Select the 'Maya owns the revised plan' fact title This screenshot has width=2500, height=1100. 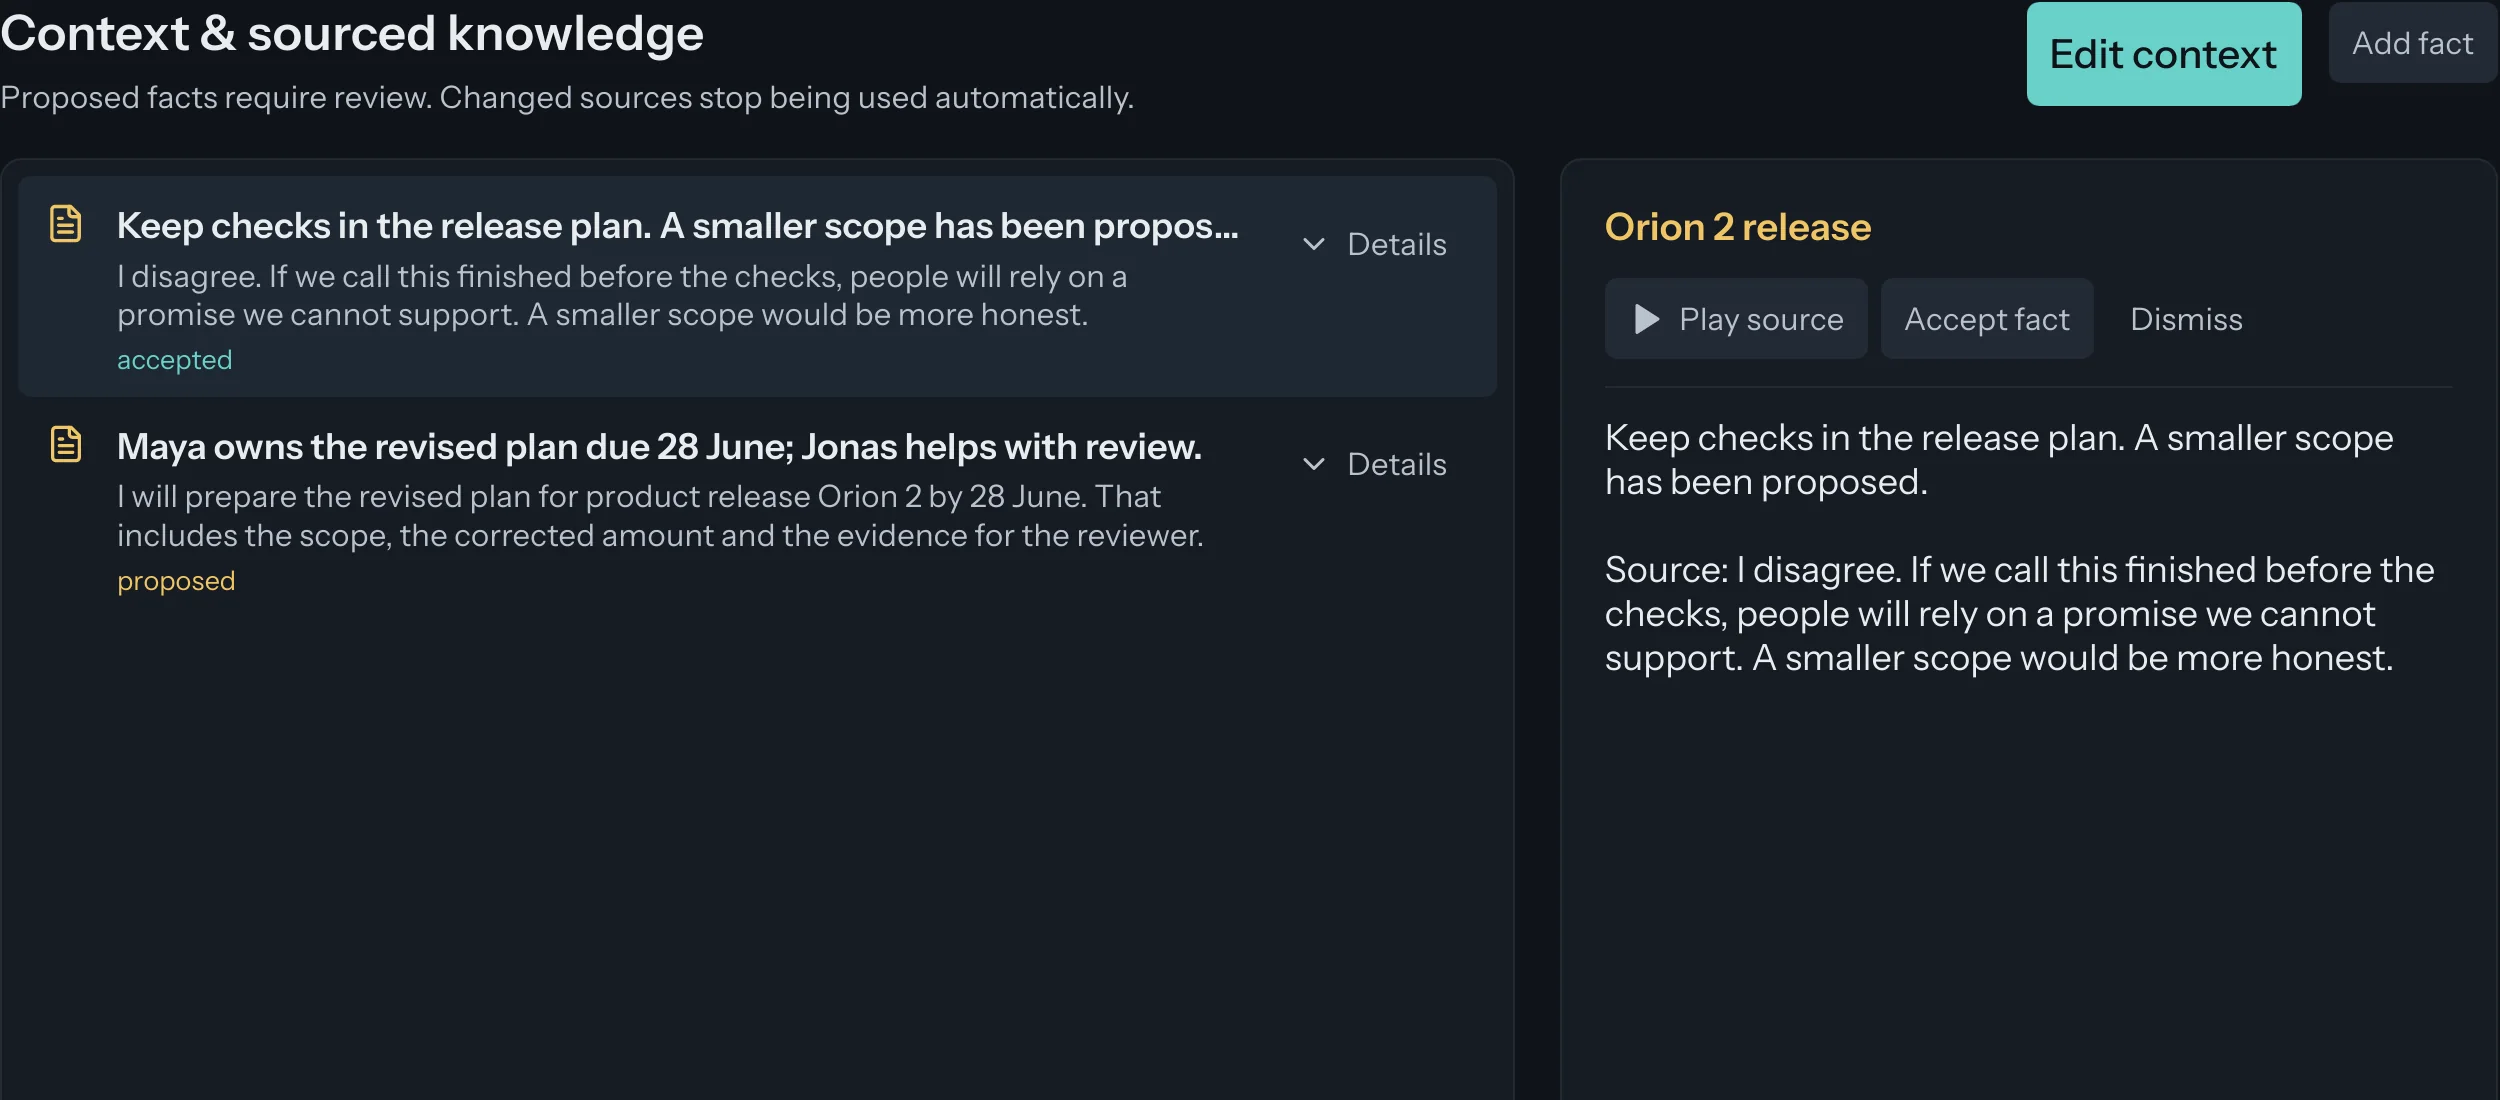pyautogui.click(x=659, y=447)
